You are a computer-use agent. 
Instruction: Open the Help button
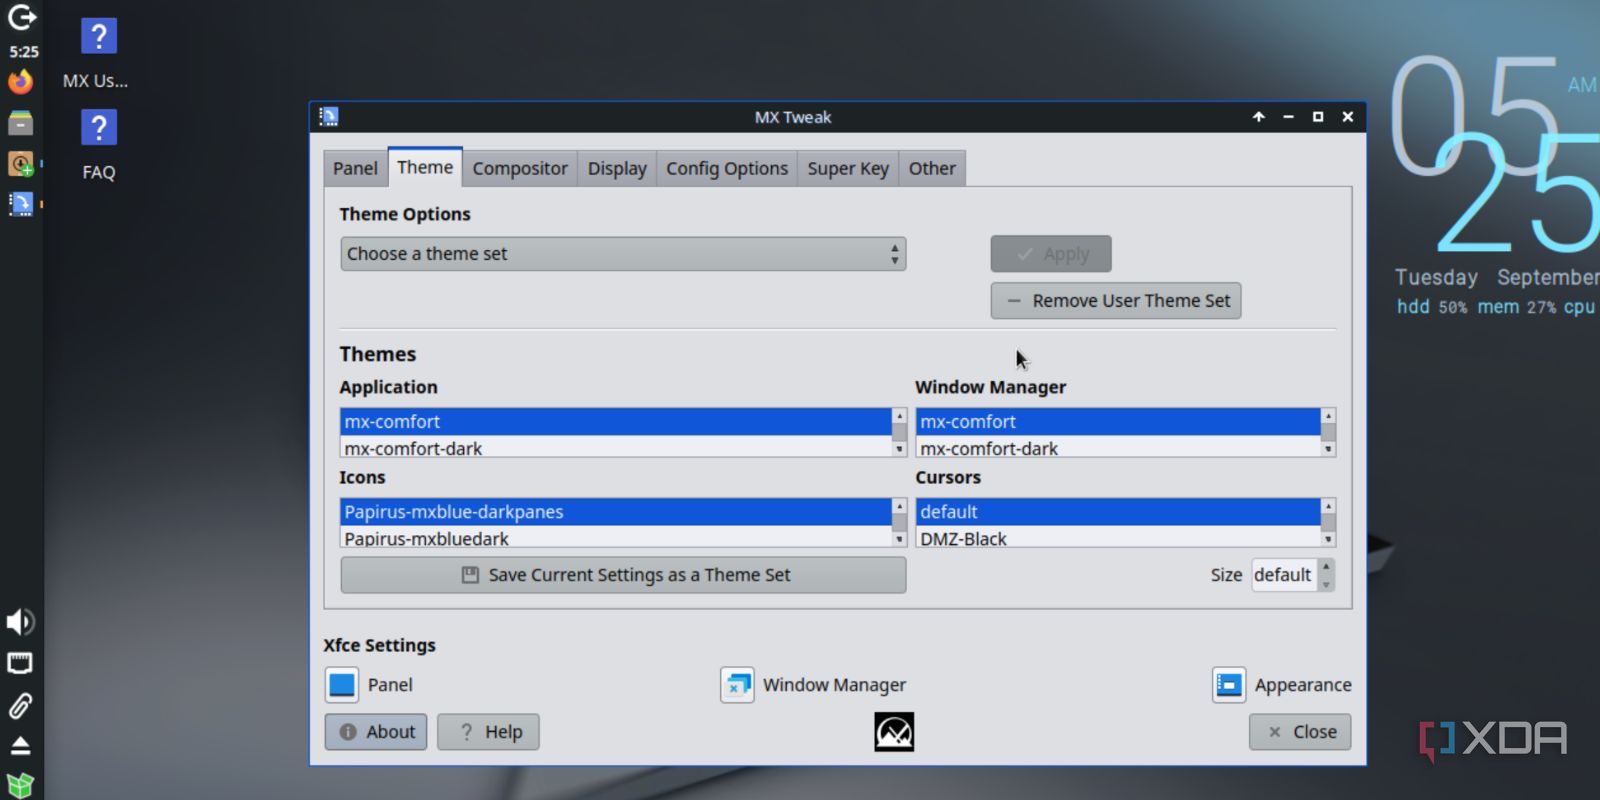[x=488, y=732]
